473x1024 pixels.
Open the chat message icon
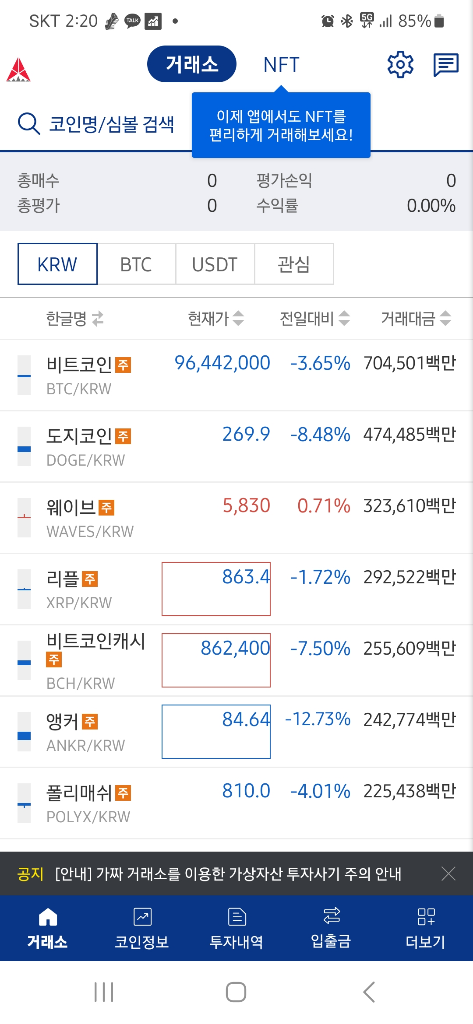pyautogui.click(x=446, y=65)
